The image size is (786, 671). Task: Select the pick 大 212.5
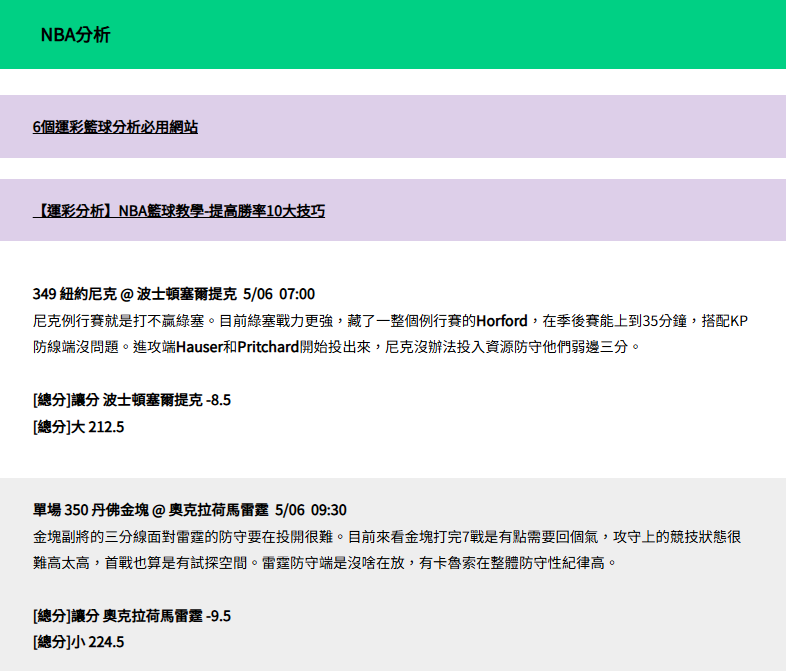pyautogui.click(x=78, y=427)
